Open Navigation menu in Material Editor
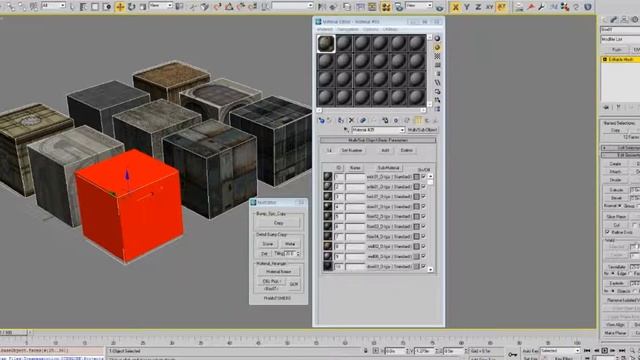The height and width of the screenshot is (360, 640). tap(348, 29)
